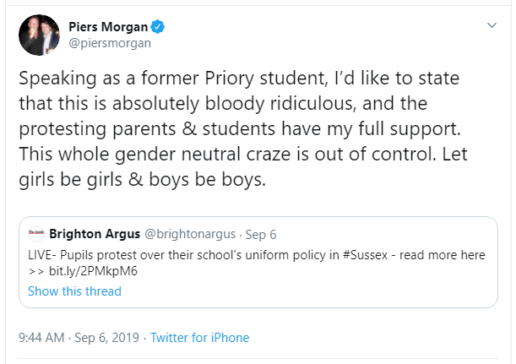Open the quoted tweet card text
Screen dimensions: 516x364
257,263
